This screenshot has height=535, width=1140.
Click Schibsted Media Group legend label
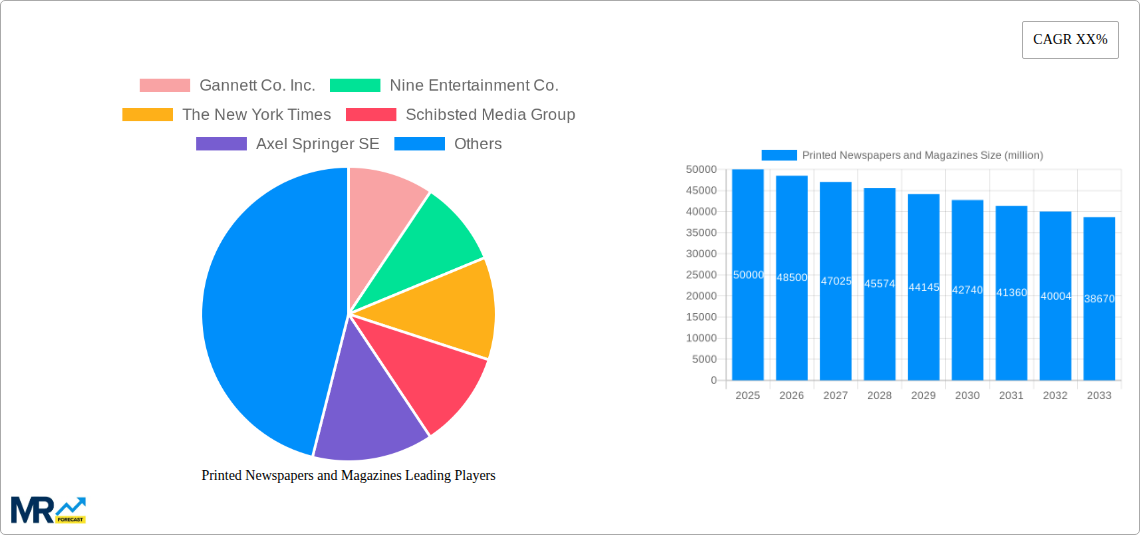tap(491, 115)
